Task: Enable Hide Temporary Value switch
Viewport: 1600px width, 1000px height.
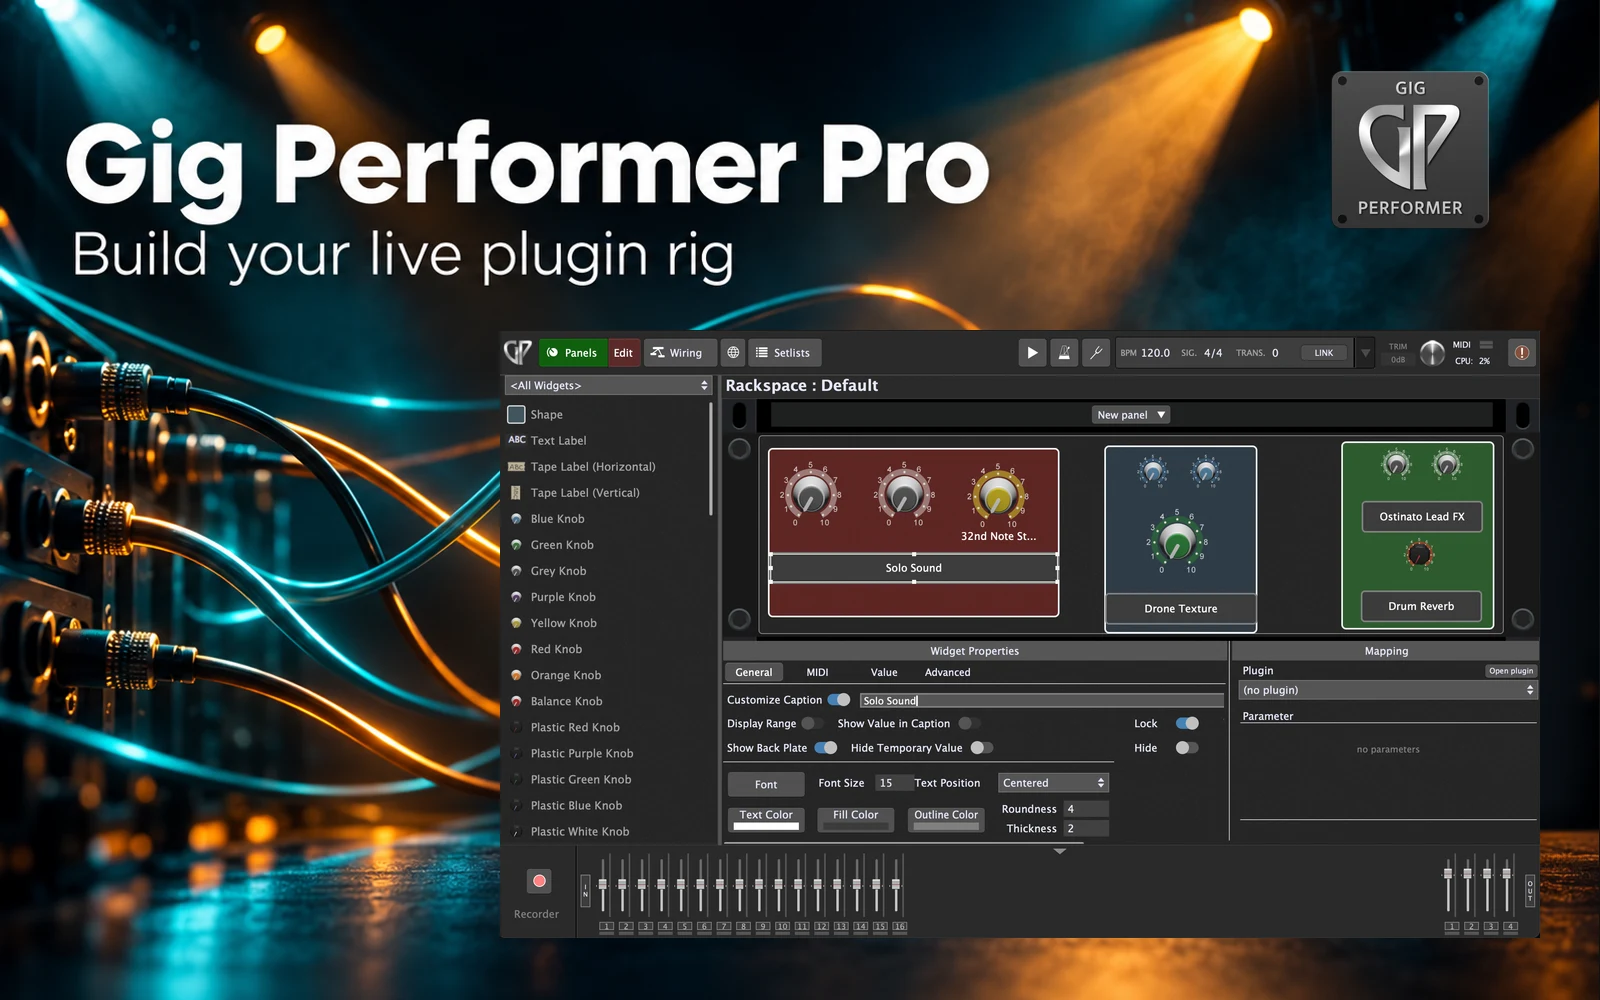Action: (x=981, y=748)
